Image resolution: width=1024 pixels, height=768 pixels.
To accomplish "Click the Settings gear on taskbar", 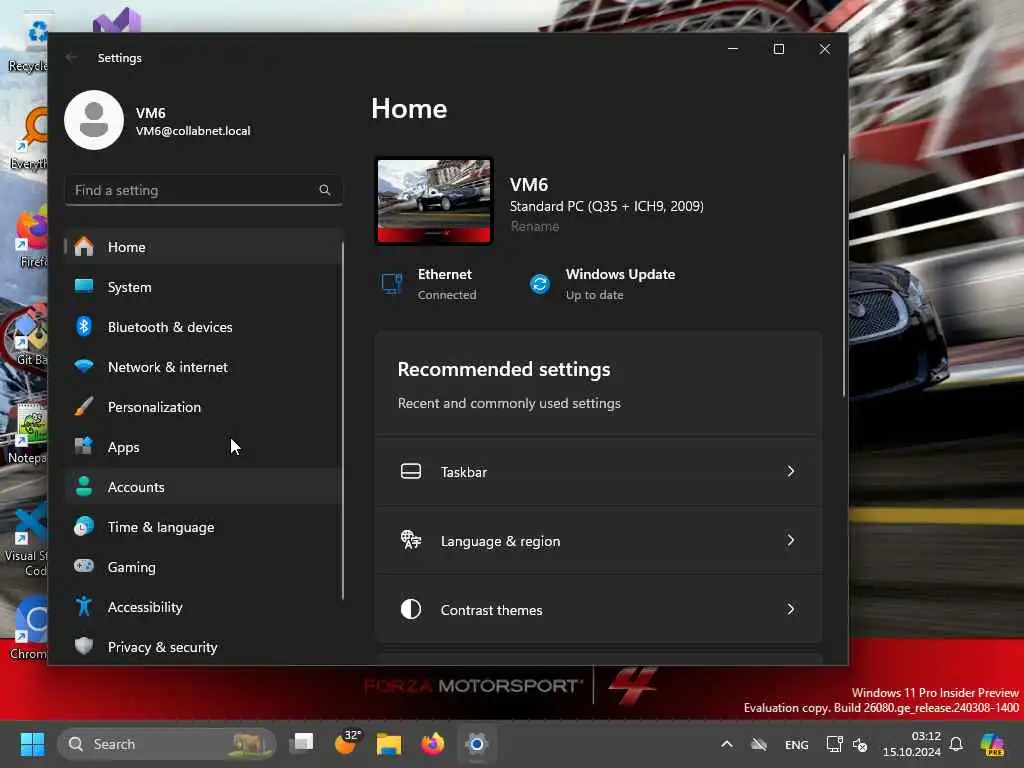I will 477,744.
